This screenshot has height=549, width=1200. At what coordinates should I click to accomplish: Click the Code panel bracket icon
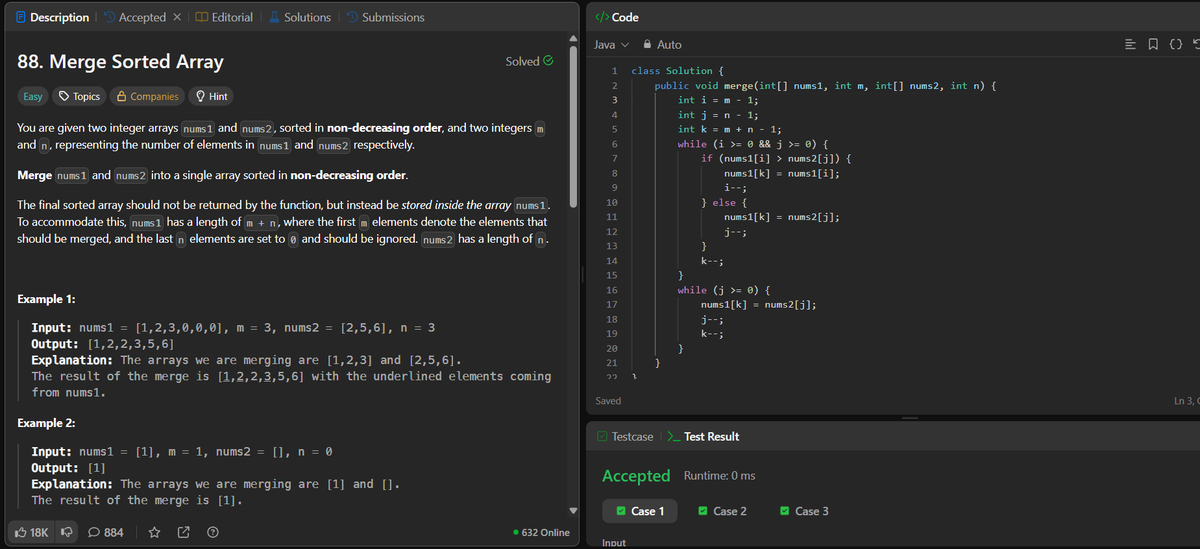[600, 17]
